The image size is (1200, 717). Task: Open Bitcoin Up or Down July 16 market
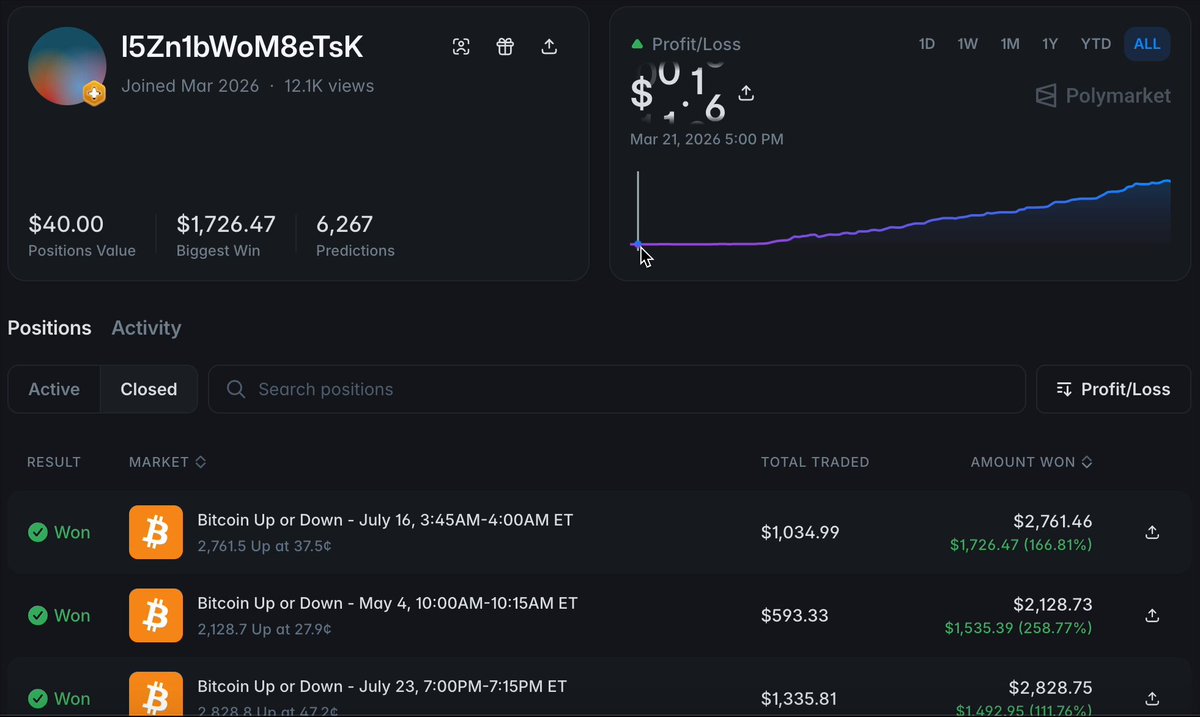tap(385, 520)
